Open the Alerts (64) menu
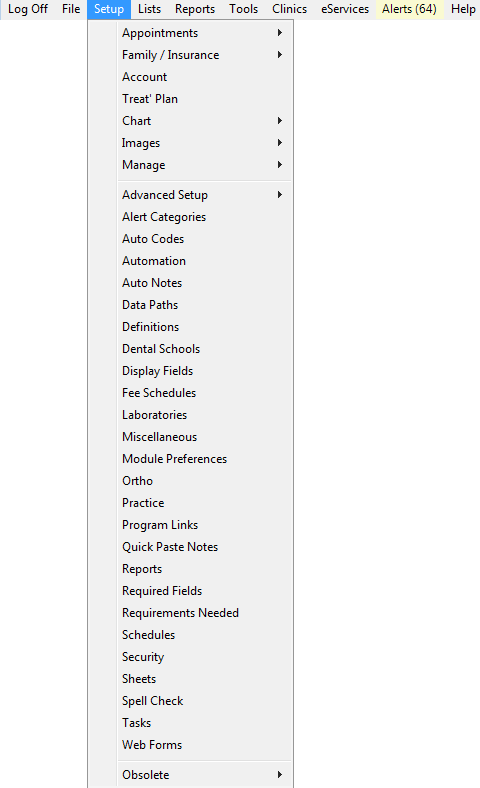Screen dimensions: 480x788 click(x=409, y=9)
